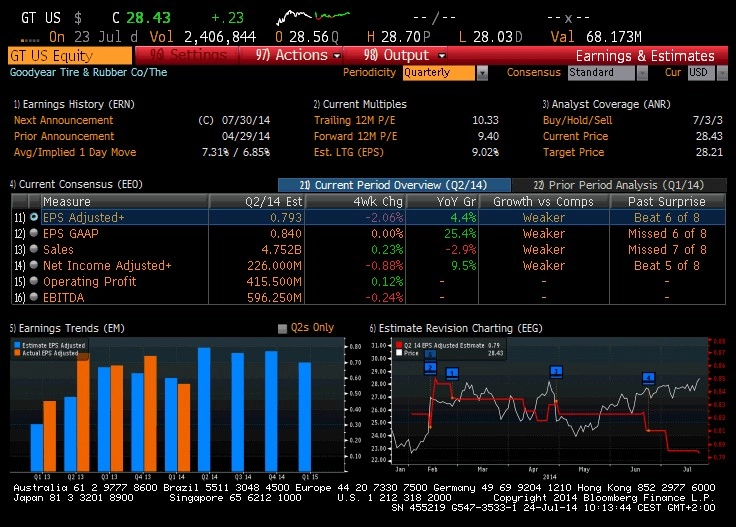
Task: Click white Price legend swatch
Action: [x=399, y=353]
